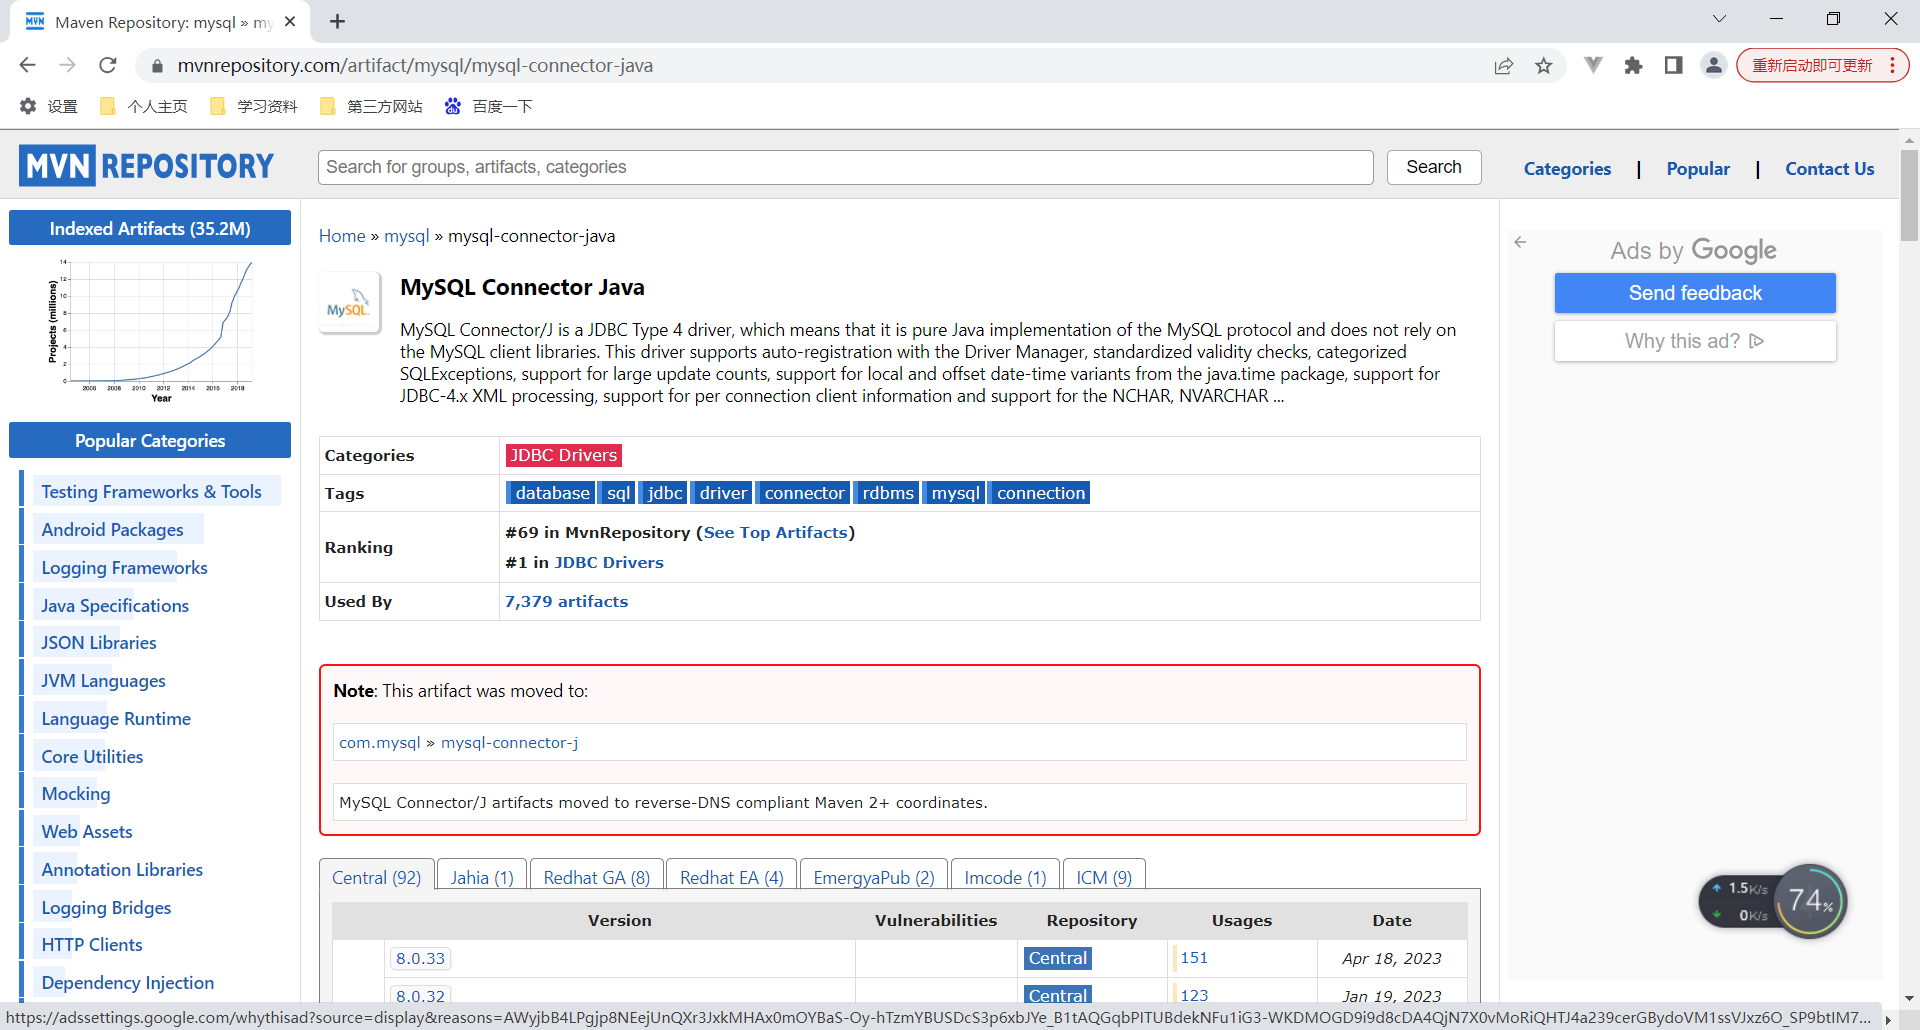Click the page vertical scrollbar thumb
Image resolution: width=1920 pixels, height=1030 pixels.
(x=1909, y=195)
